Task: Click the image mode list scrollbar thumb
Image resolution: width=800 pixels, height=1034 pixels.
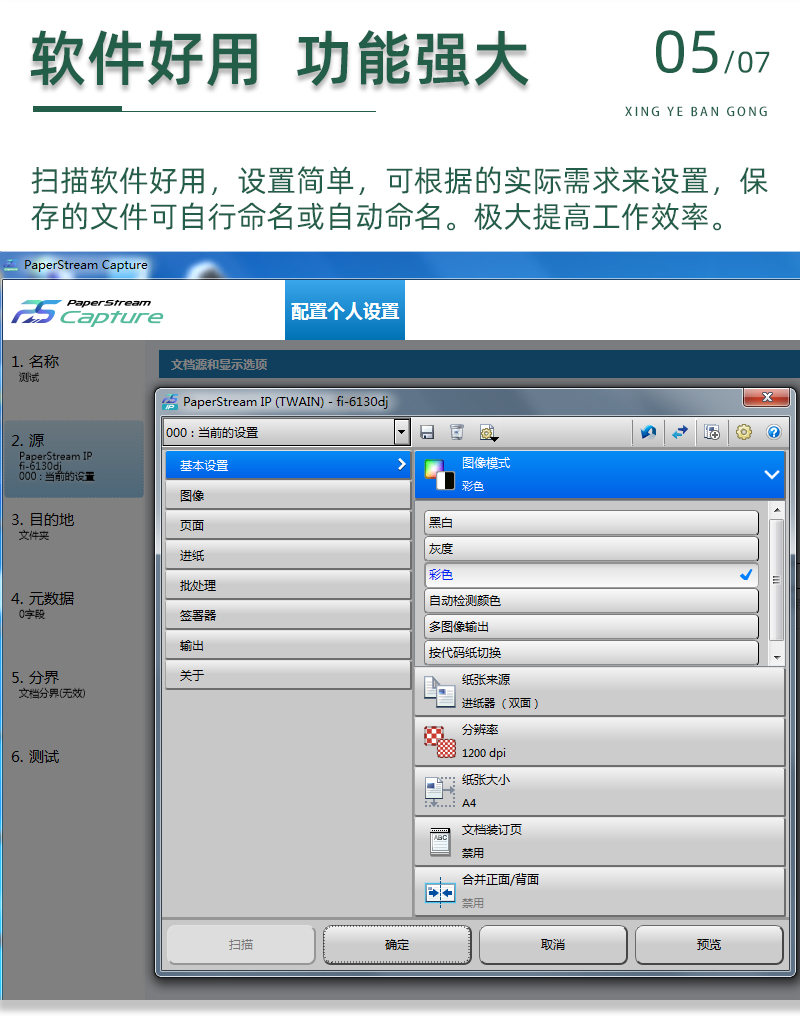Action: coord(777,580)
